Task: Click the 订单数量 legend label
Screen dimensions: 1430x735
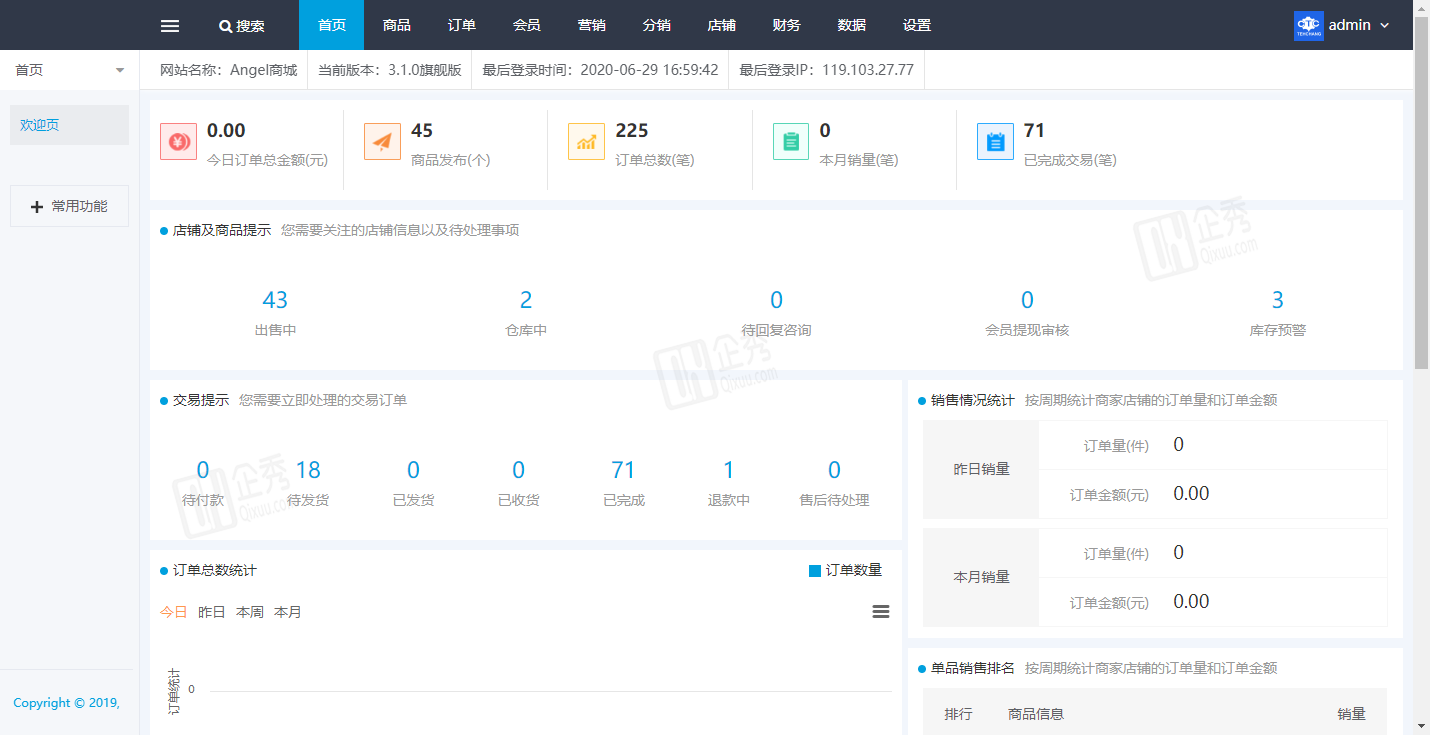Action: pyautogui.click(x=854, y=570)
